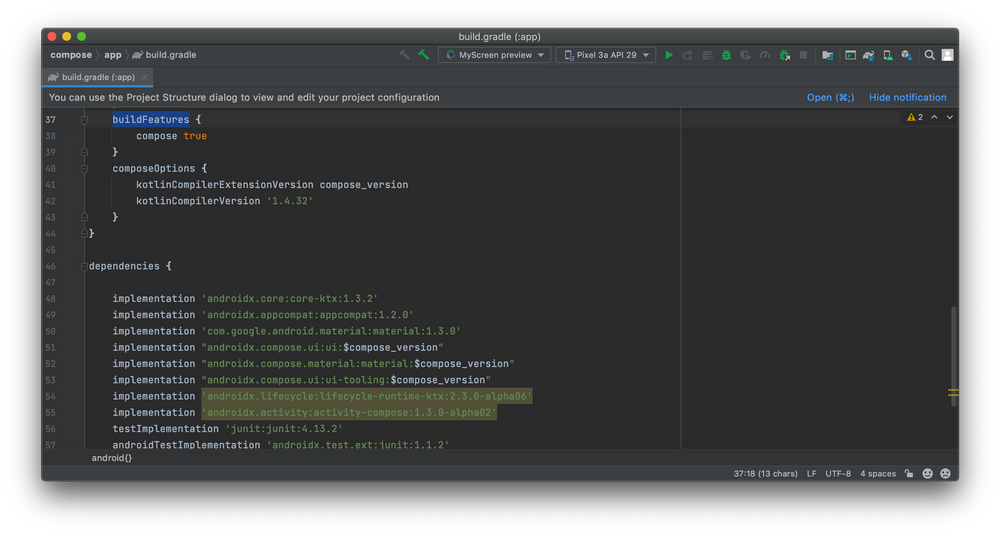Open the SDK Manager icon
The height and width of the screenshot is (536, 1000).
(x=906, y=56)
